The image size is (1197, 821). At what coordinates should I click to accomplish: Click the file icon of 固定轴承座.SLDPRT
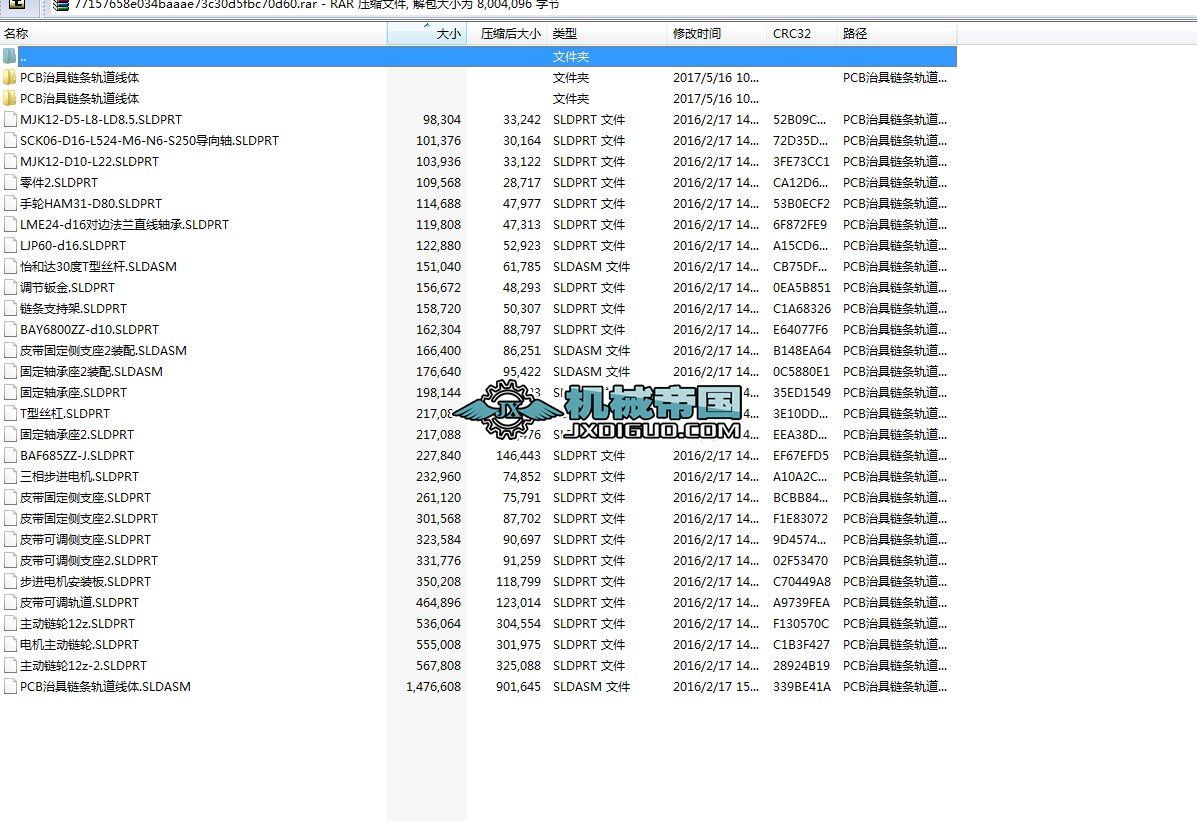[x=10, y=393]
